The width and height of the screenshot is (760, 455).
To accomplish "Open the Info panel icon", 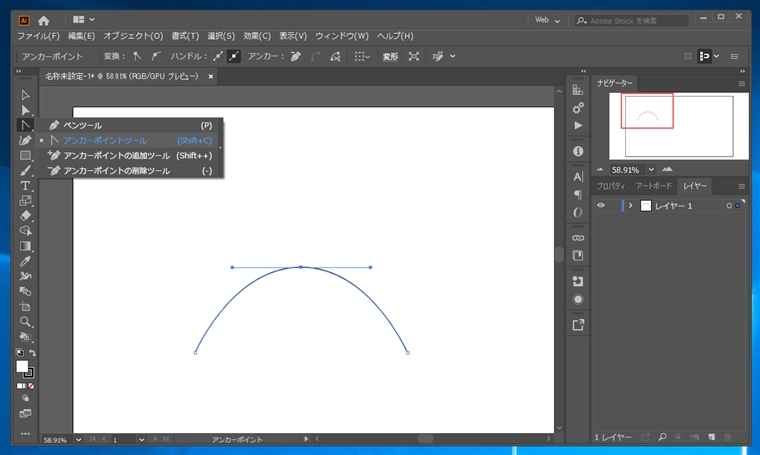I will click(578, 151).
